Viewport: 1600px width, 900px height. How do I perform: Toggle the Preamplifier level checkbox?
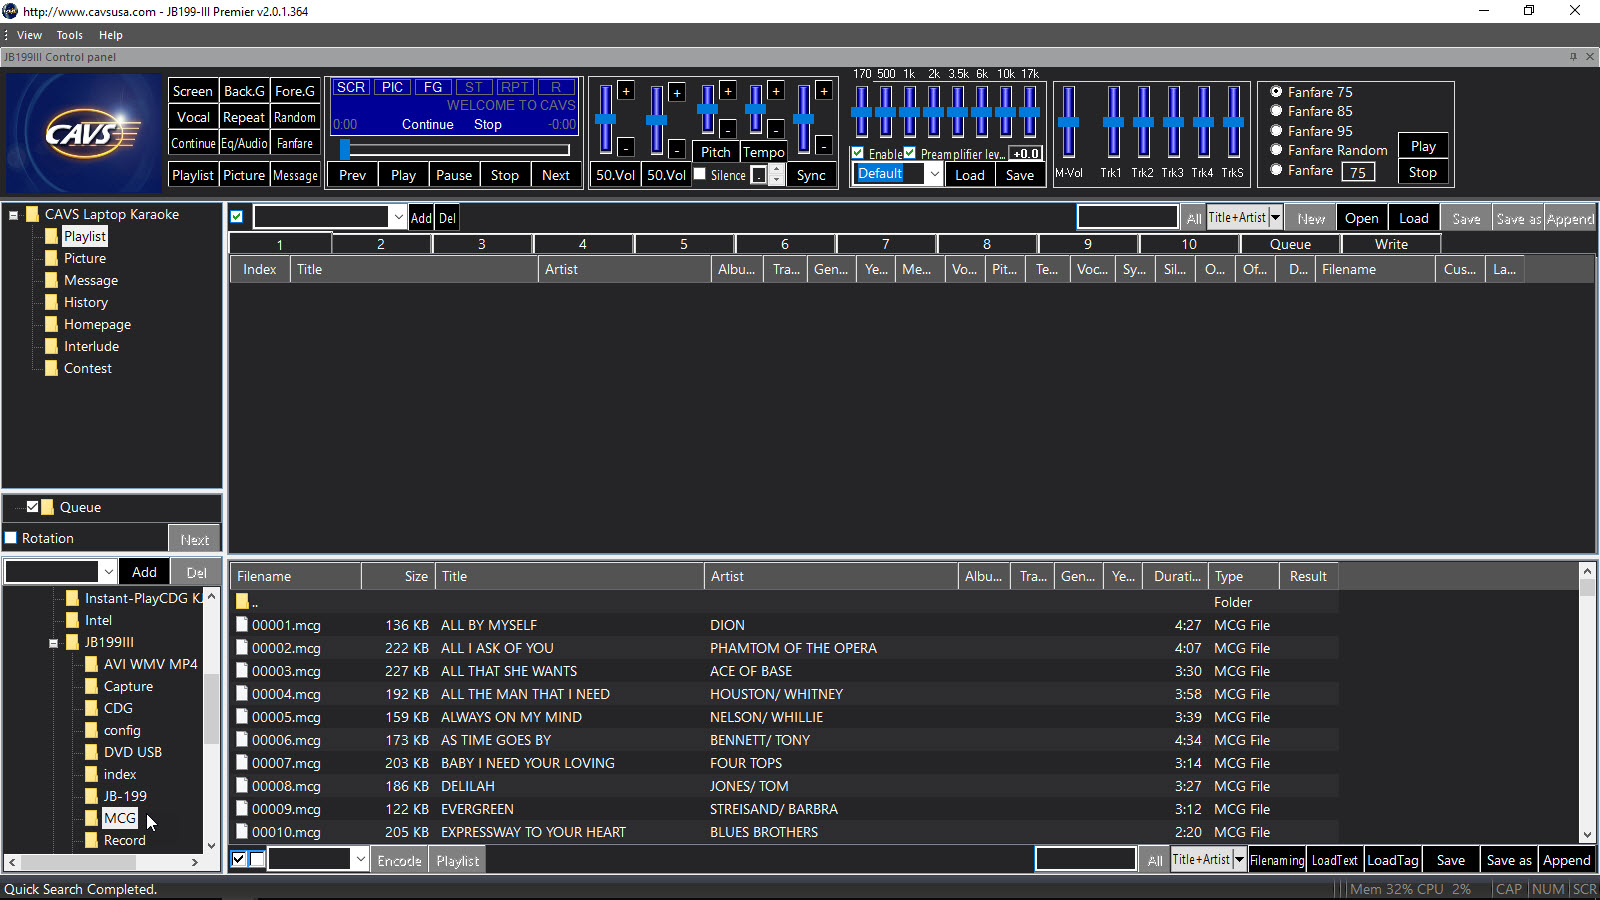[910, 153]
